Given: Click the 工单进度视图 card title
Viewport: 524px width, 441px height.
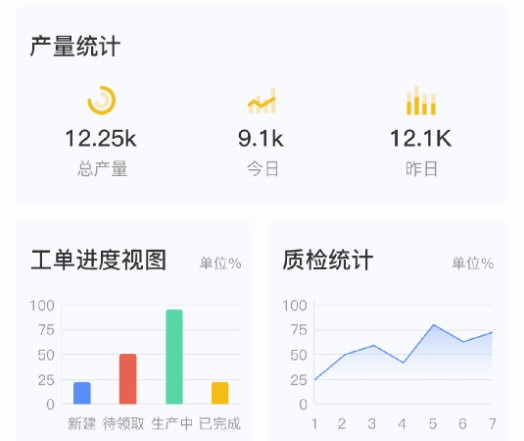Looking at the screenshot, I should [x=99, y=260].
